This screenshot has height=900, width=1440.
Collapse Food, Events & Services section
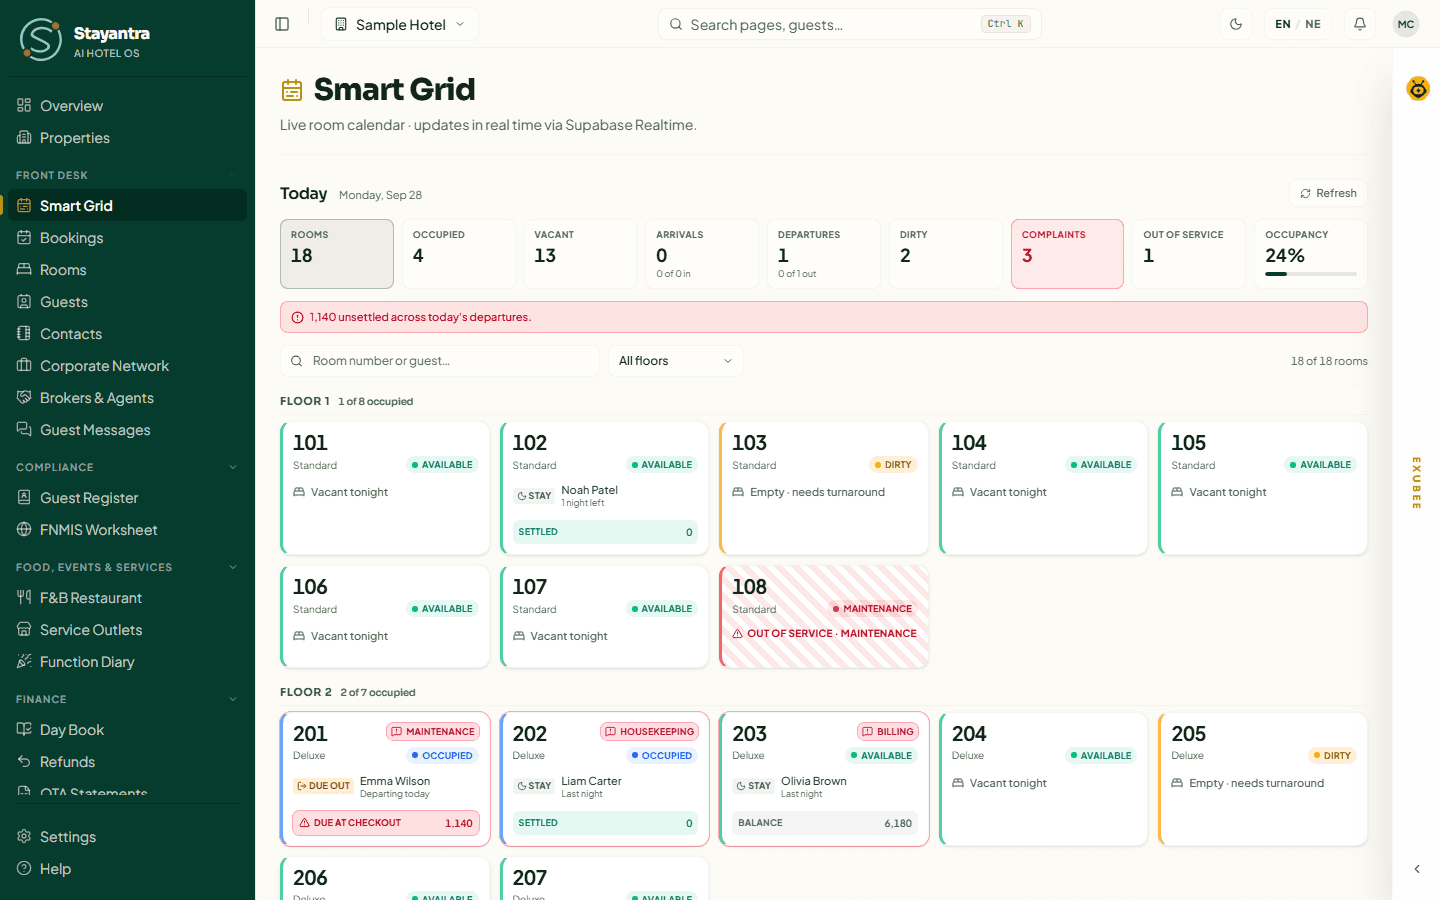tap(127, 567)
